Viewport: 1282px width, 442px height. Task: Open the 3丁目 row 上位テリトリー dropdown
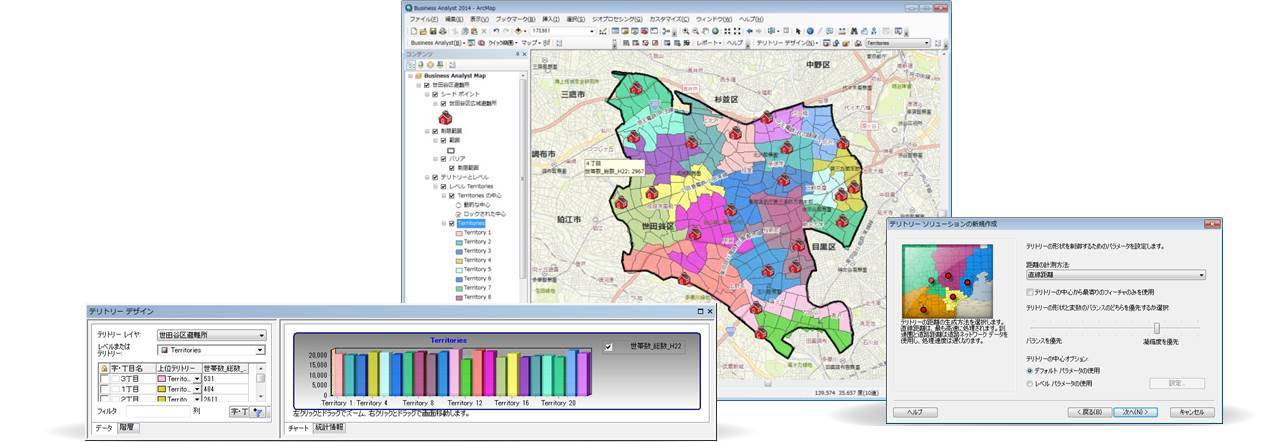197,378
